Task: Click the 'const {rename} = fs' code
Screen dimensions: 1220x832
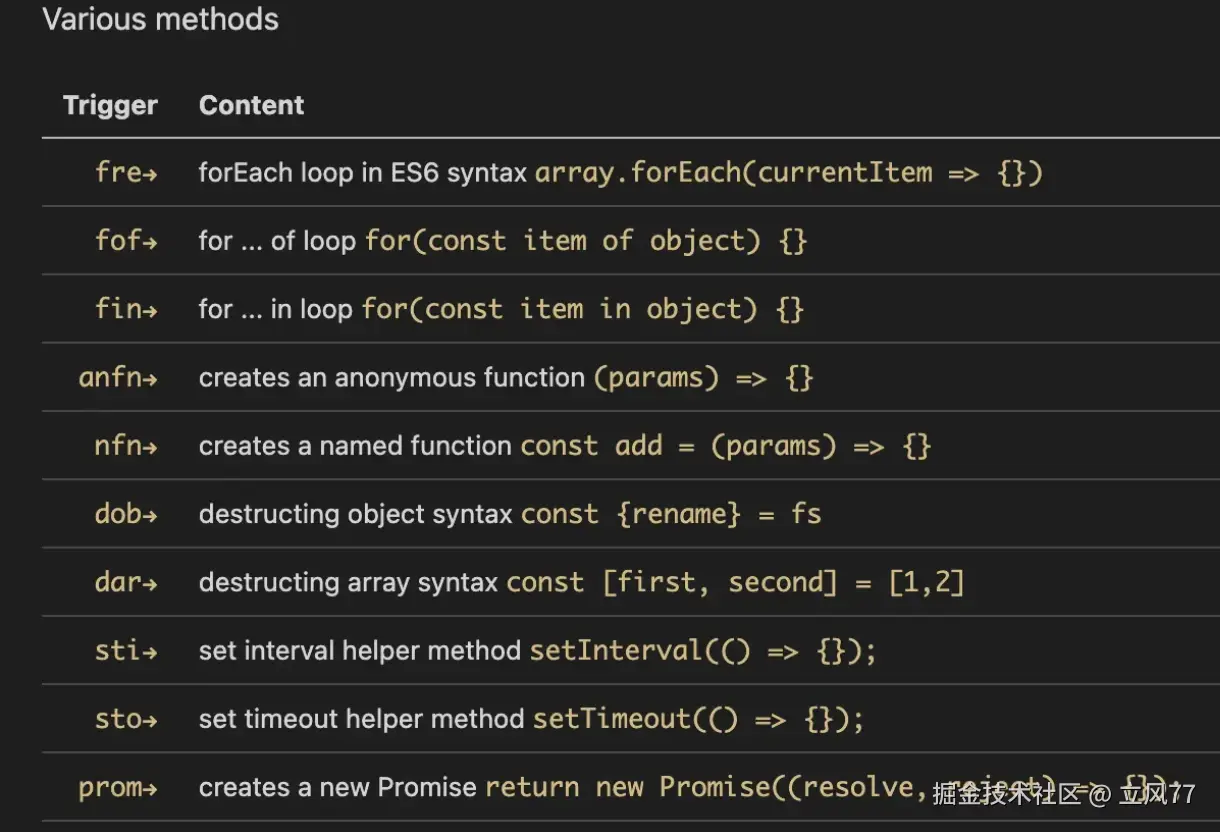Action: point(671,513)
